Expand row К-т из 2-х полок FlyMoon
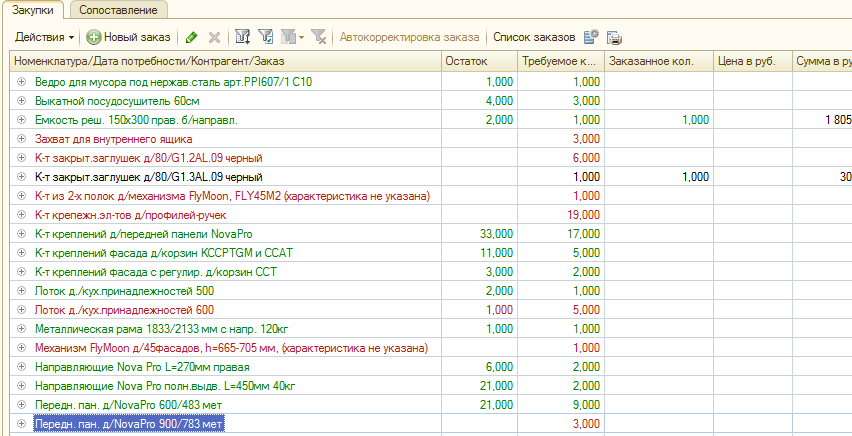The image size is (852, 436). [21, 196]
